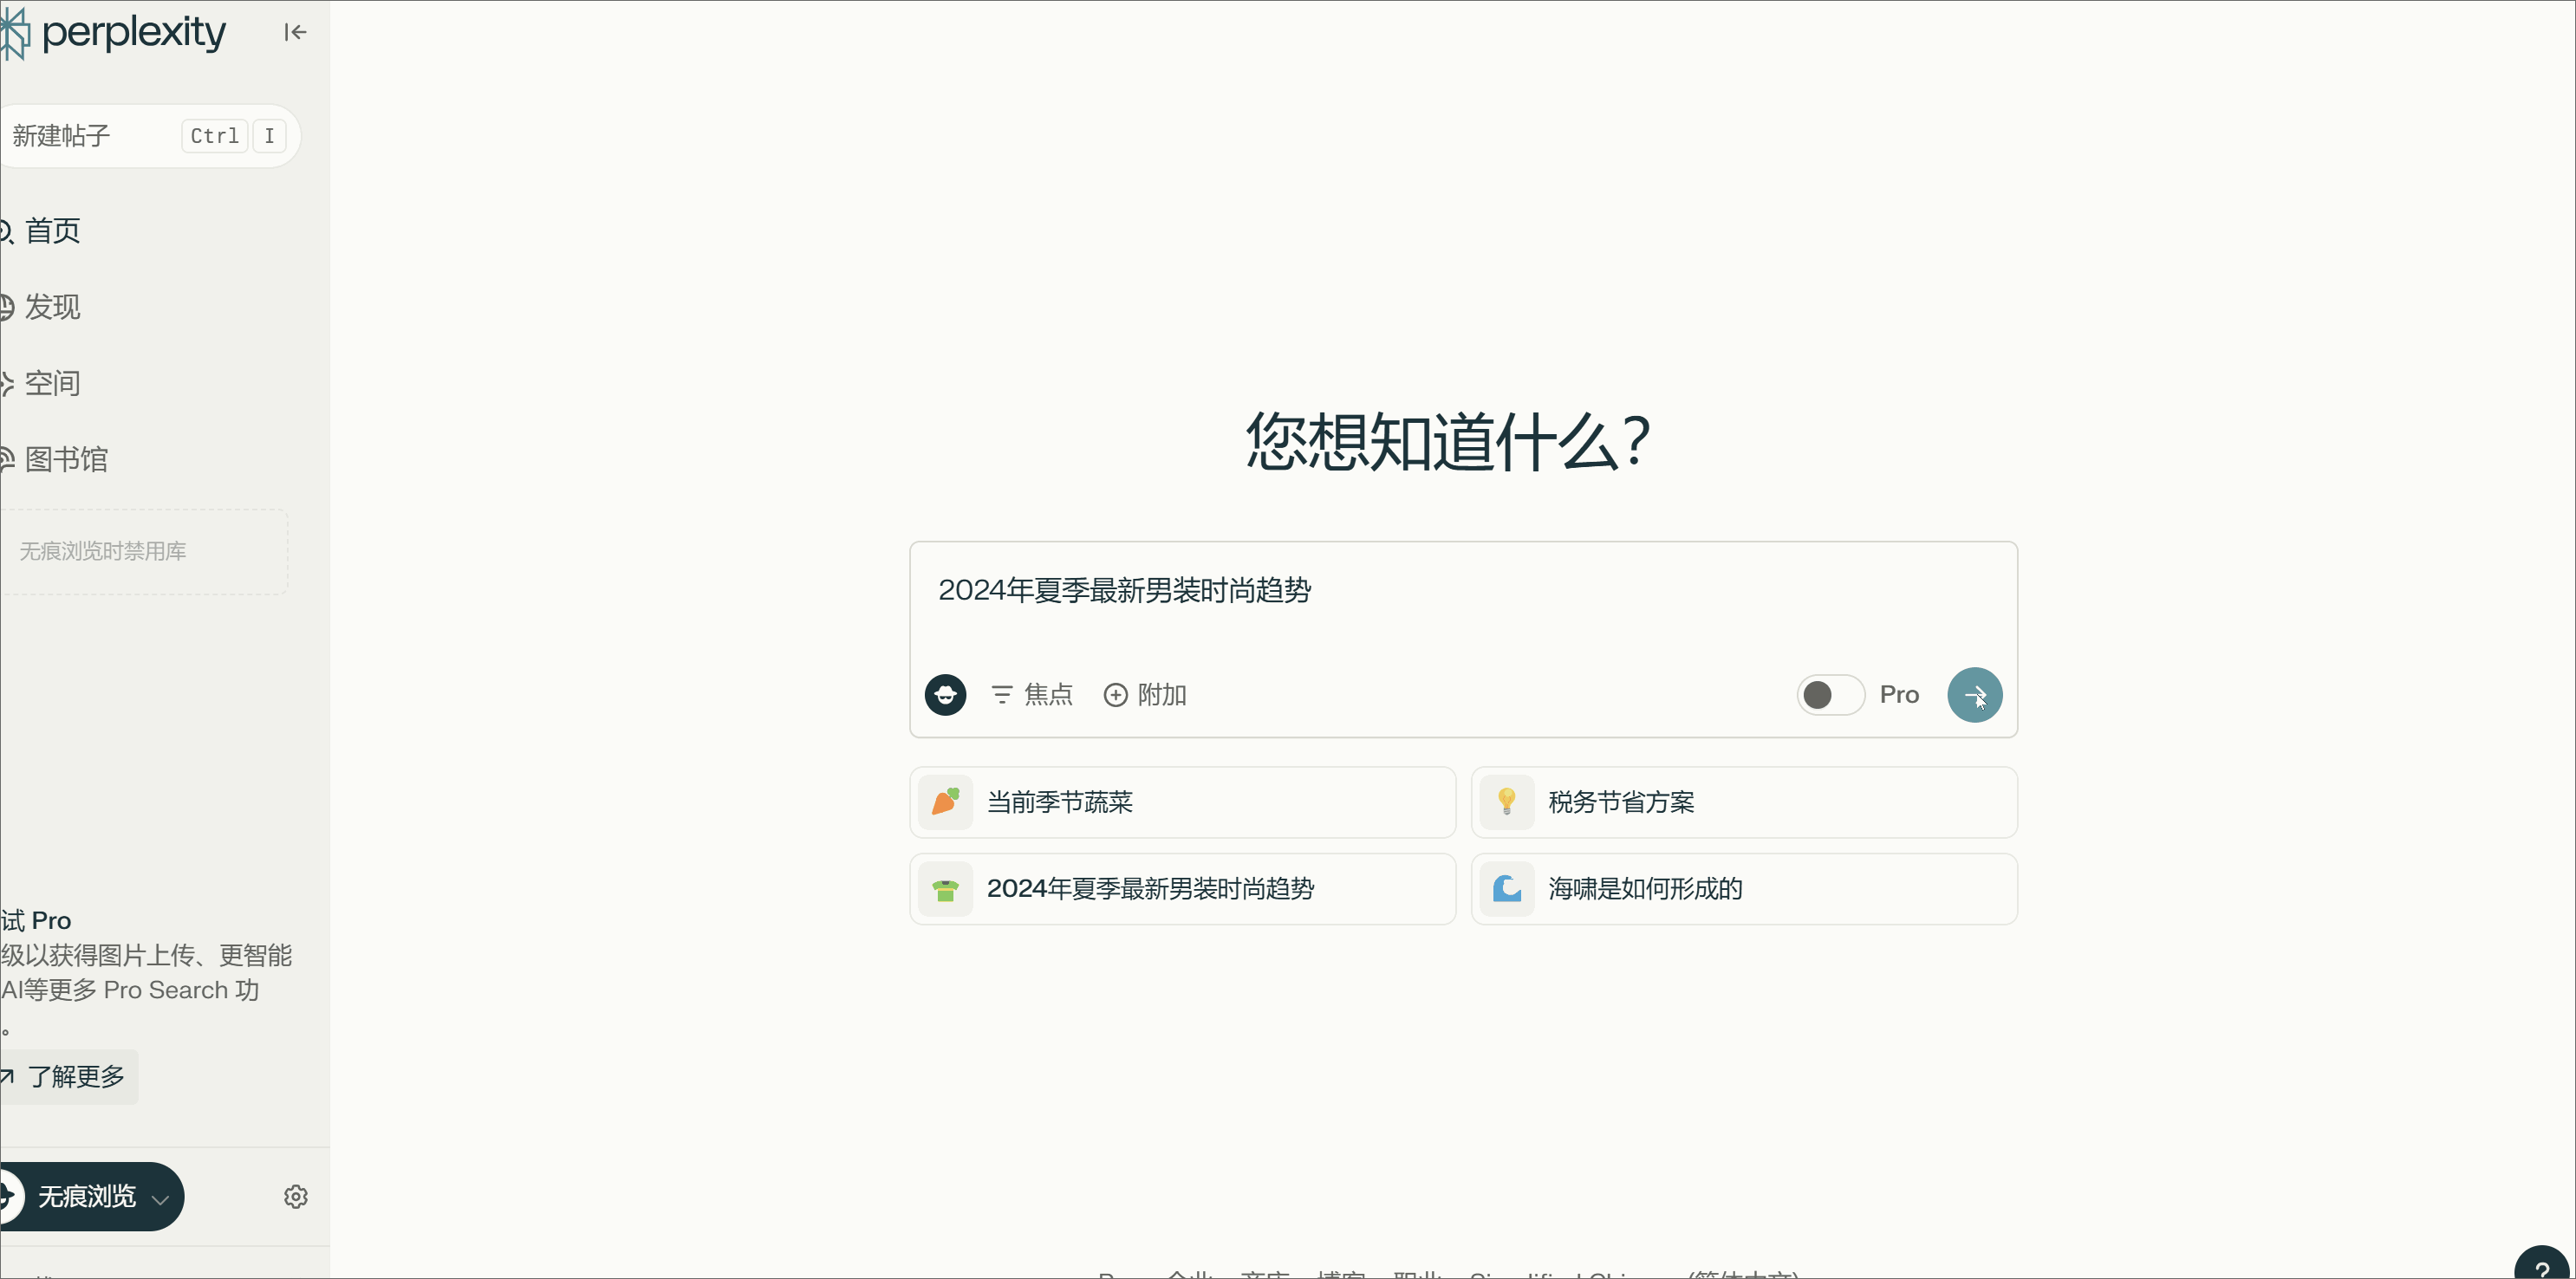Click the carrot icon for seasonal vegetables
The height and width of the screenshot is (1279, 2576).
coord(945,802)
